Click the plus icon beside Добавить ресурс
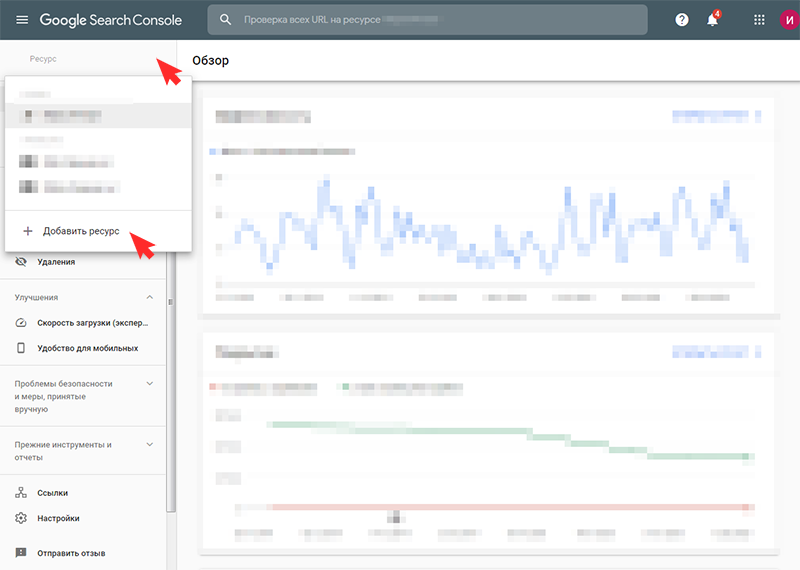Viewport: 800px width, 570px height. click(28, 231)
